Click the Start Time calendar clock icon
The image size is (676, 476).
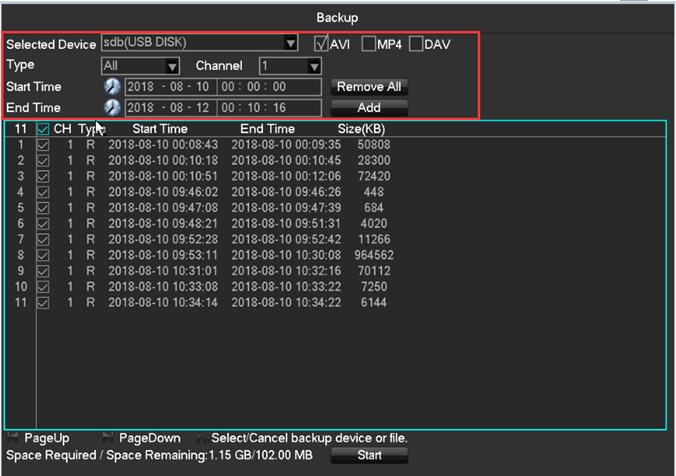pos(112,87)
